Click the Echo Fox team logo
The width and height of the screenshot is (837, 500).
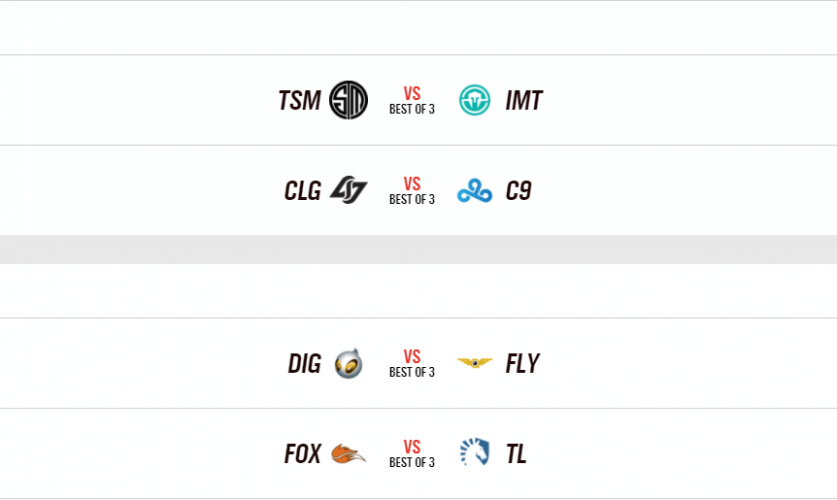[x=348, y=454]
